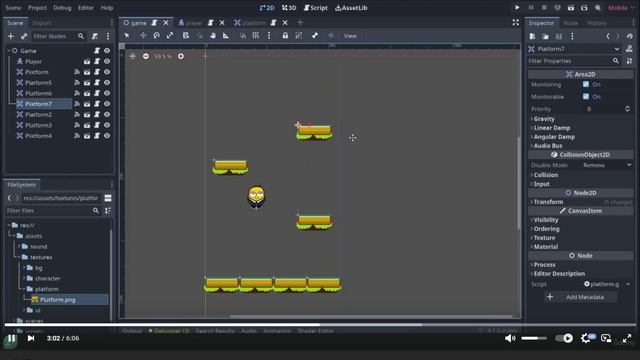Viewport: 640px width, 360px height.
Task: Select the Pan Mode hand tool
Action: coord(213,36)
